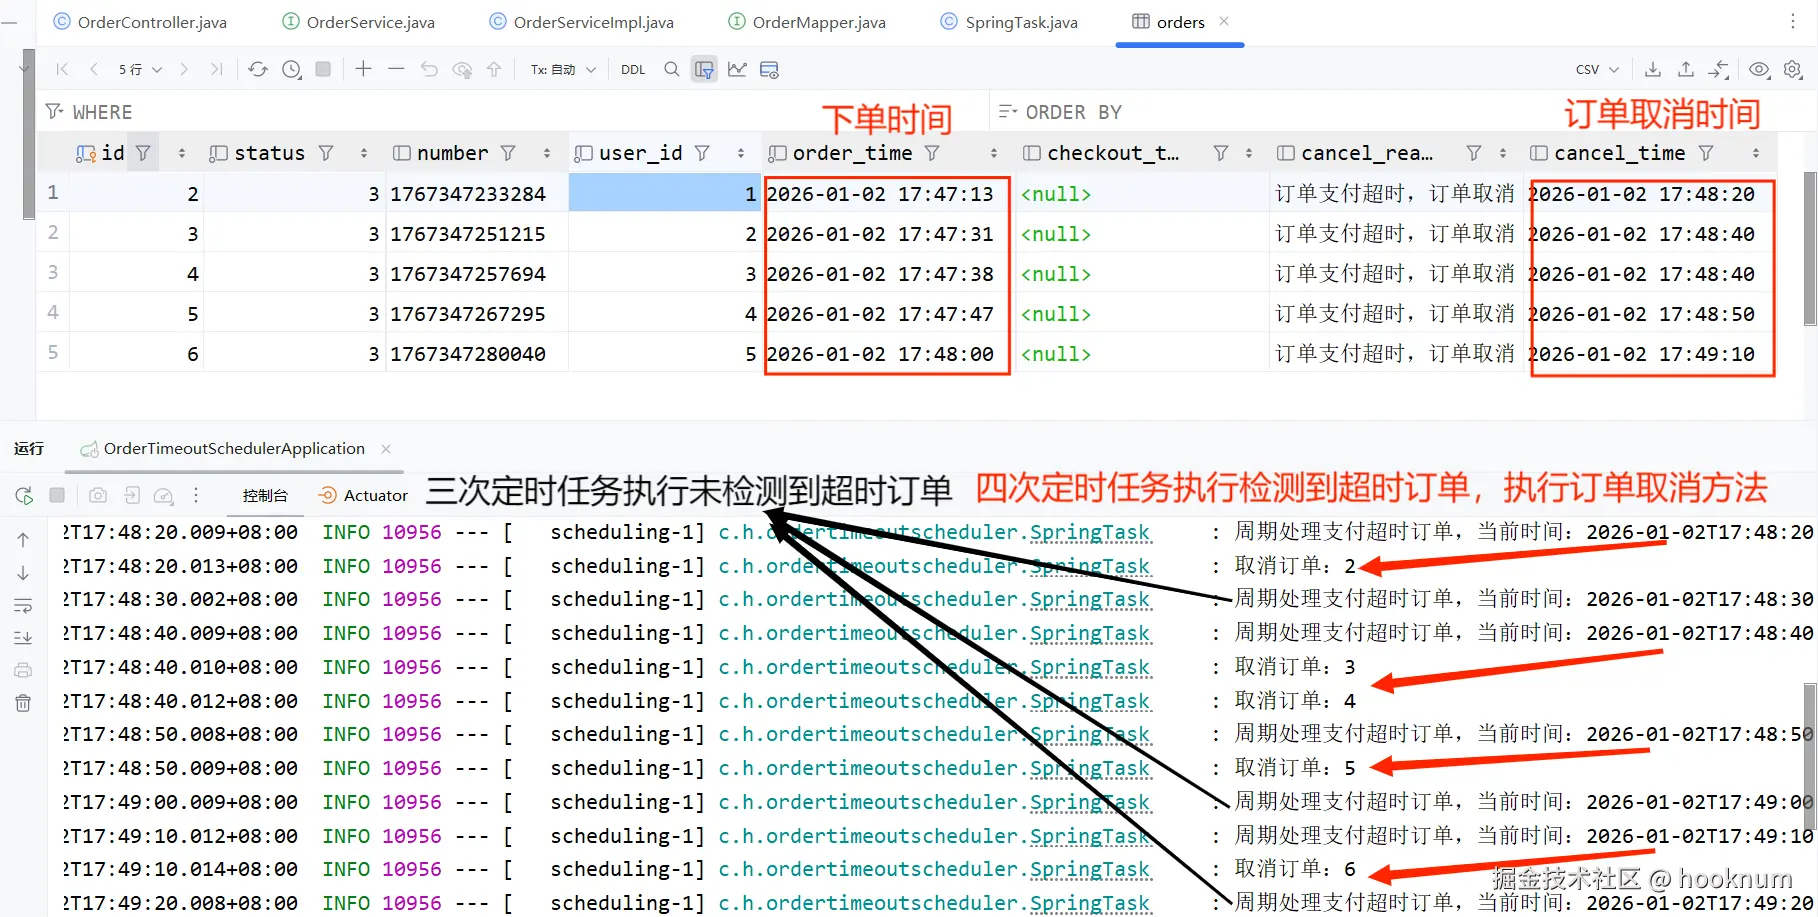The width and height of the screenshot is (1818, 917).
Task: Search within the orders table
Action: 672,69
